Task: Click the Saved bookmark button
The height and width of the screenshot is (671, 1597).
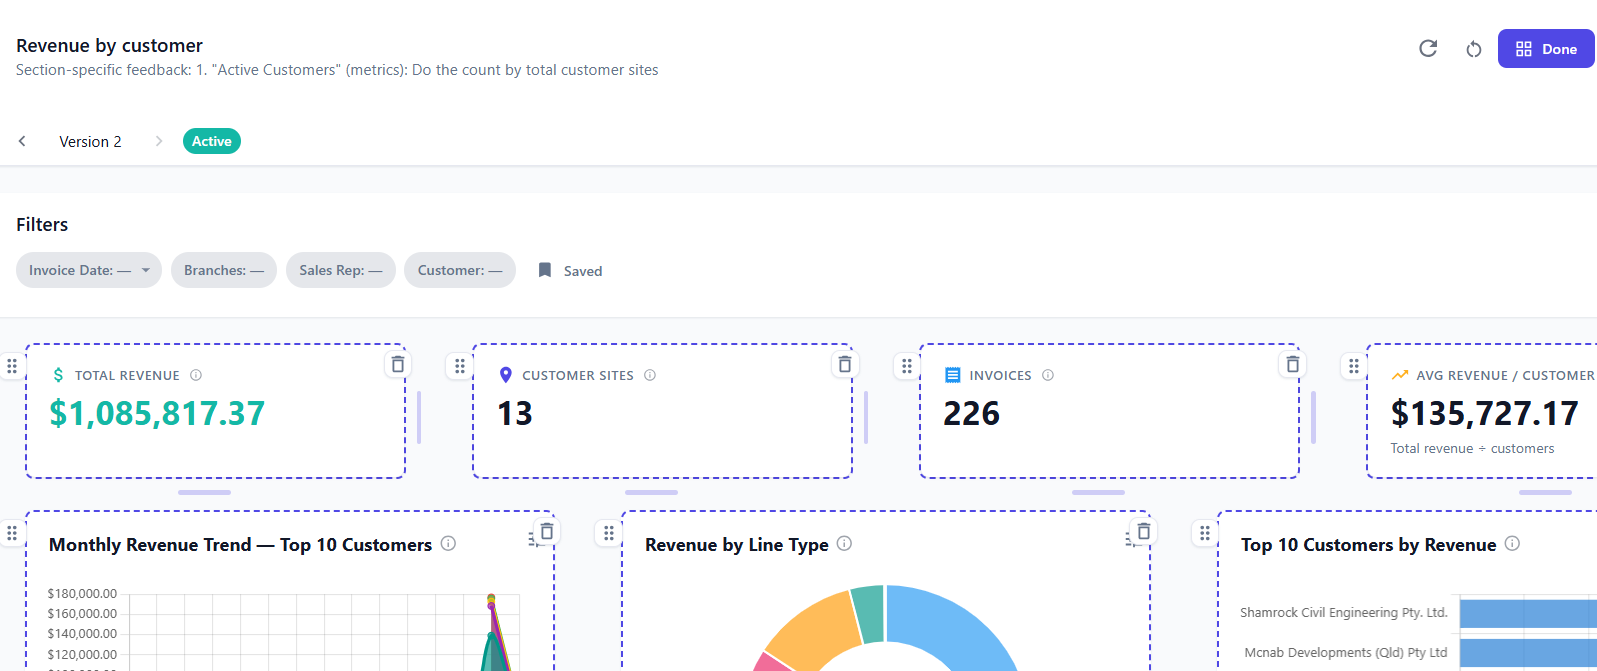Action: 570,271
